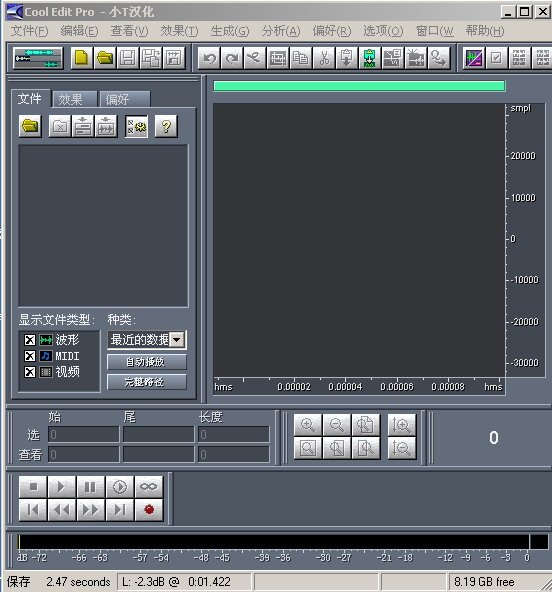Switch to 效果 tab in organizer
The width and height of the screenshot is (552, 592).
click(75, 99)
